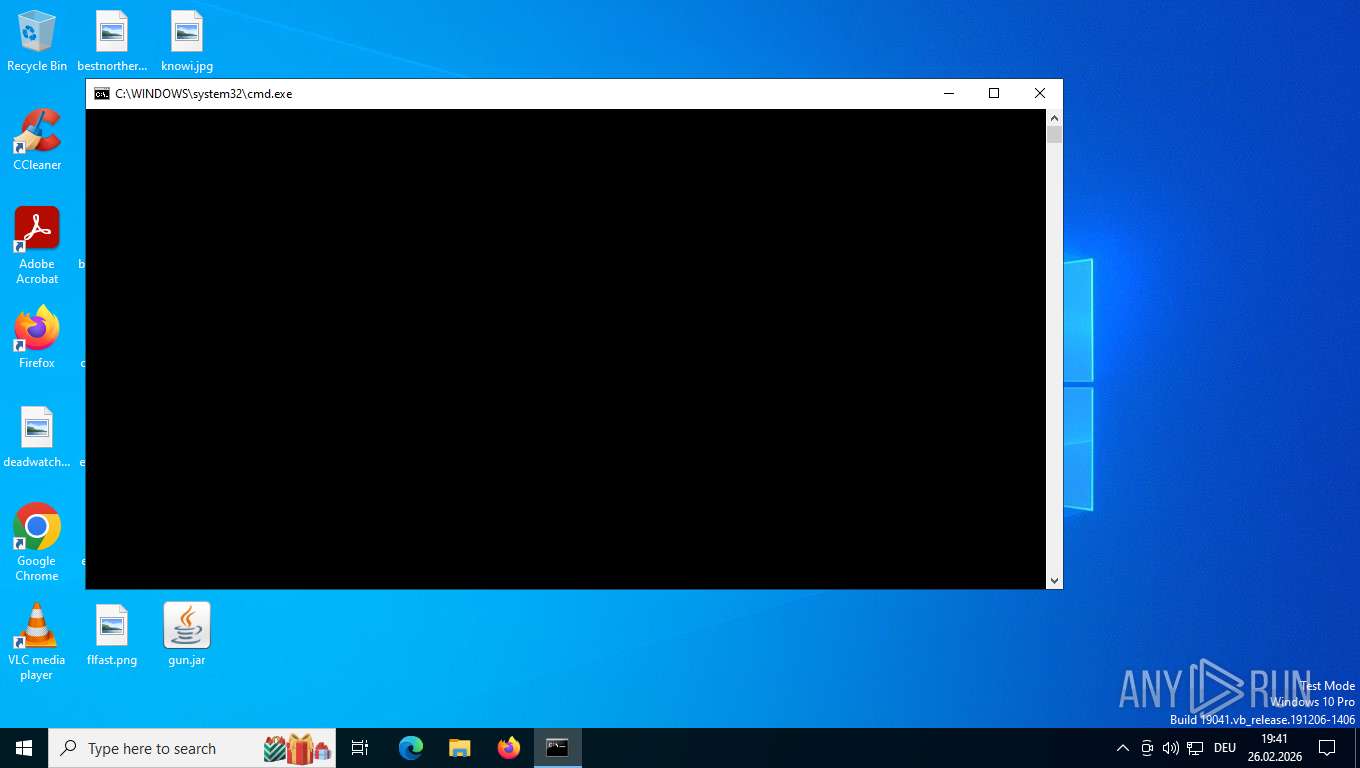Screen dimensions: 1360x768
Task: Focus the black cmd console area
Action: (566, 349)
